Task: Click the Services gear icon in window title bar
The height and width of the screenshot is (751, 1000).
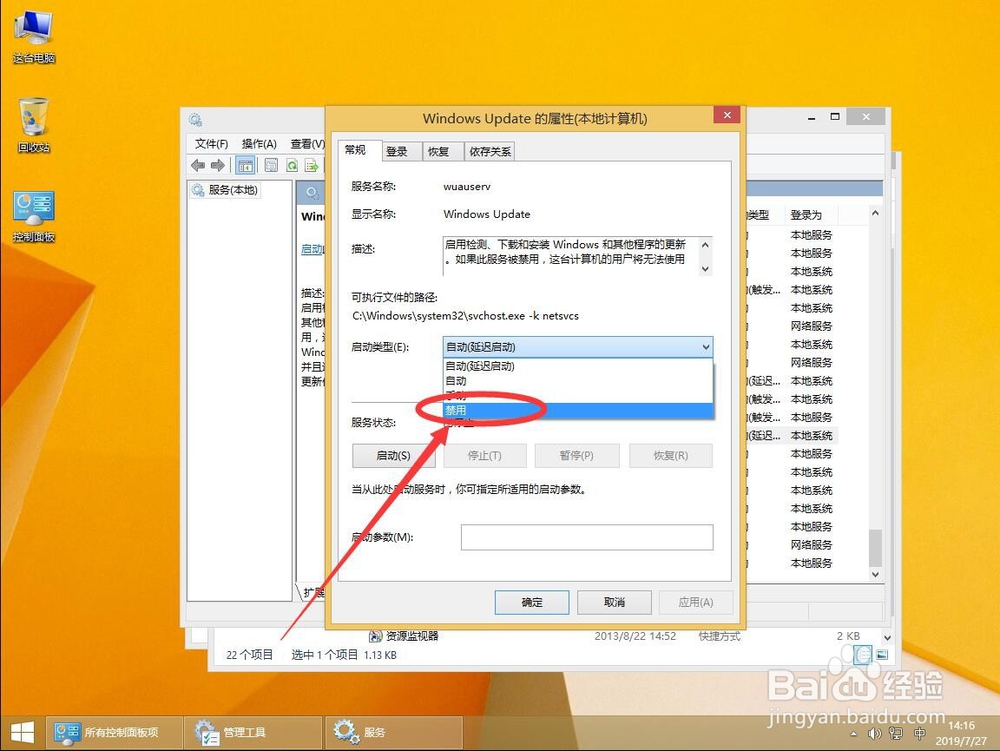Action: coord(196,120)
